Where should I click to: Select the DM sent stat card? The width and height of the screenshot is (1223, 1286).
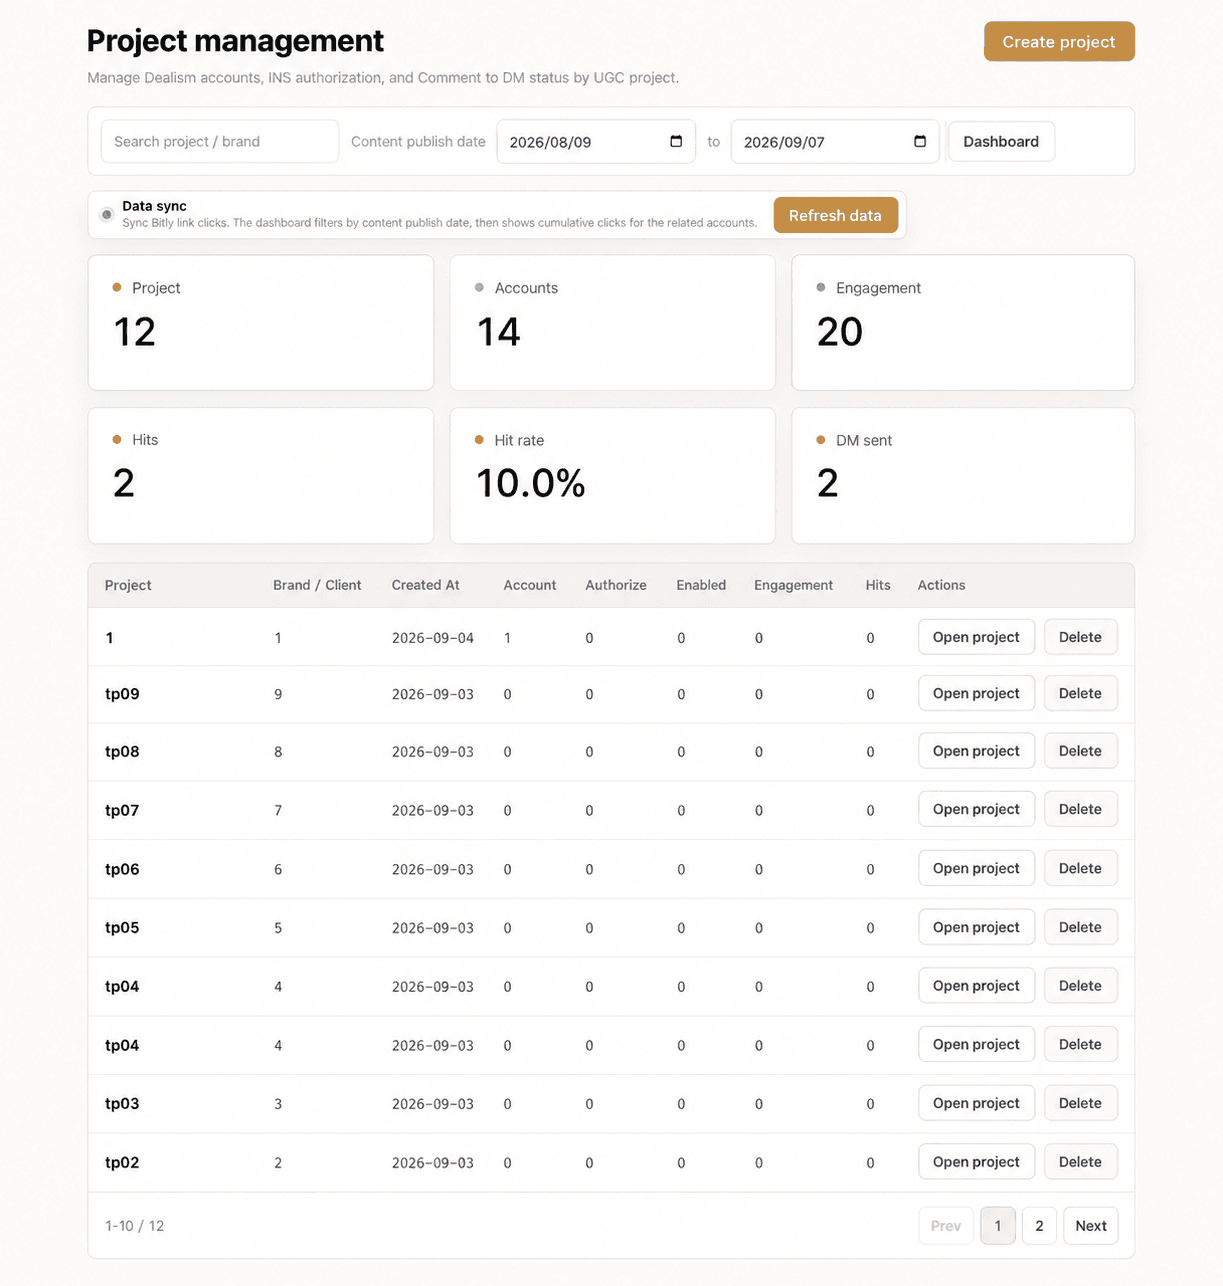point(963,475)
